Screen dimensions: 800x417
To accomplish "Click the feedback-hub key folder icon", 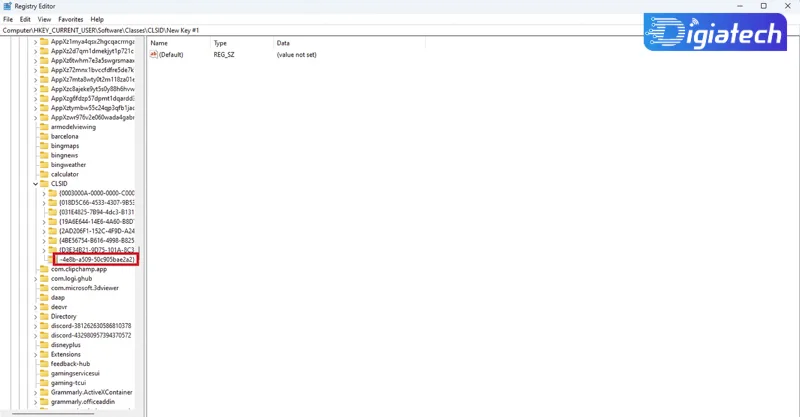I will tap(44, 364).
